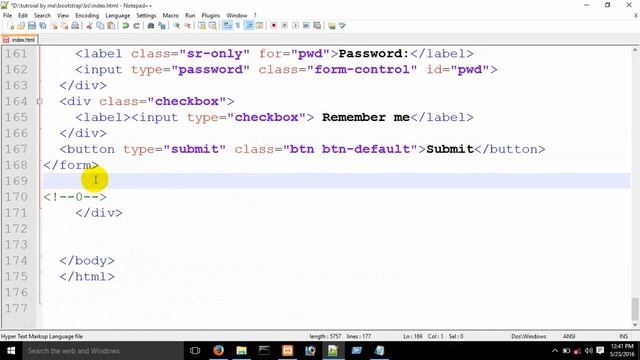Screen dimensions: 640x360
Task: Open the Run menu
Action: point(190,16)
